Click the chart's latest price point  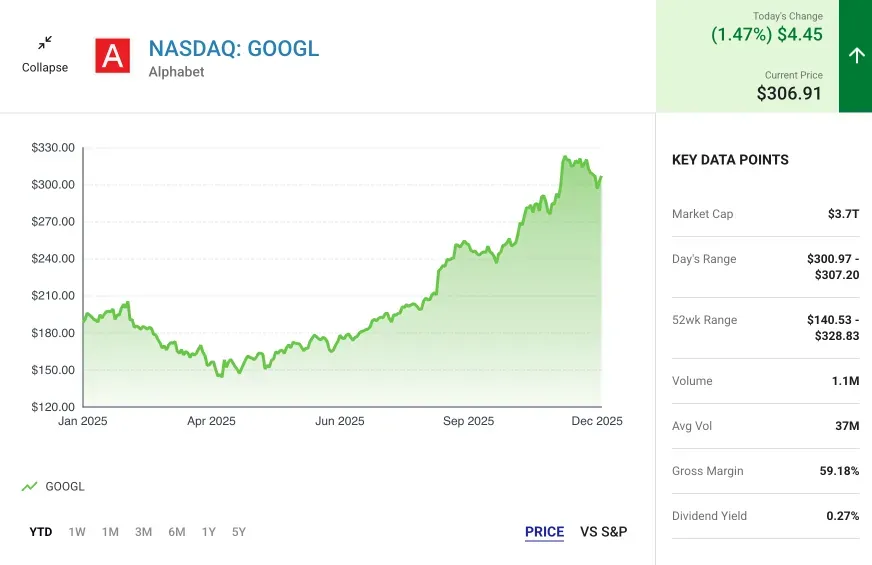pyautogui.click(x=601, y=177)
